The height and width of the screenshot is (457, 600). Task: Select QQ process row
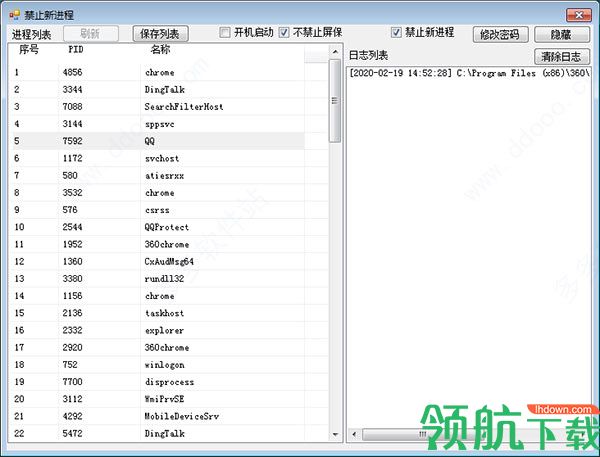(x=159, y=141)
